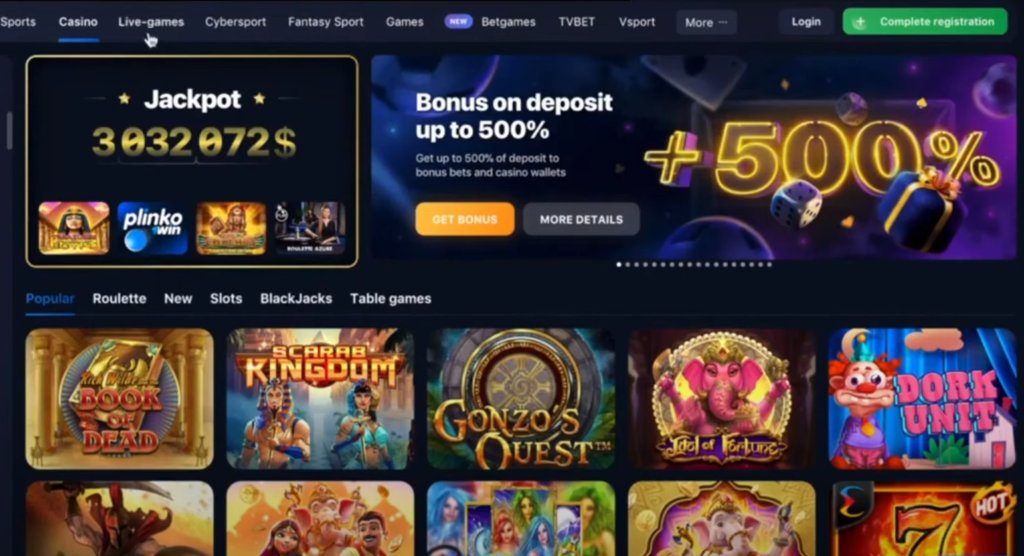
Task: Switch to the Live-games menu item
Action: [x=151, y=22]
